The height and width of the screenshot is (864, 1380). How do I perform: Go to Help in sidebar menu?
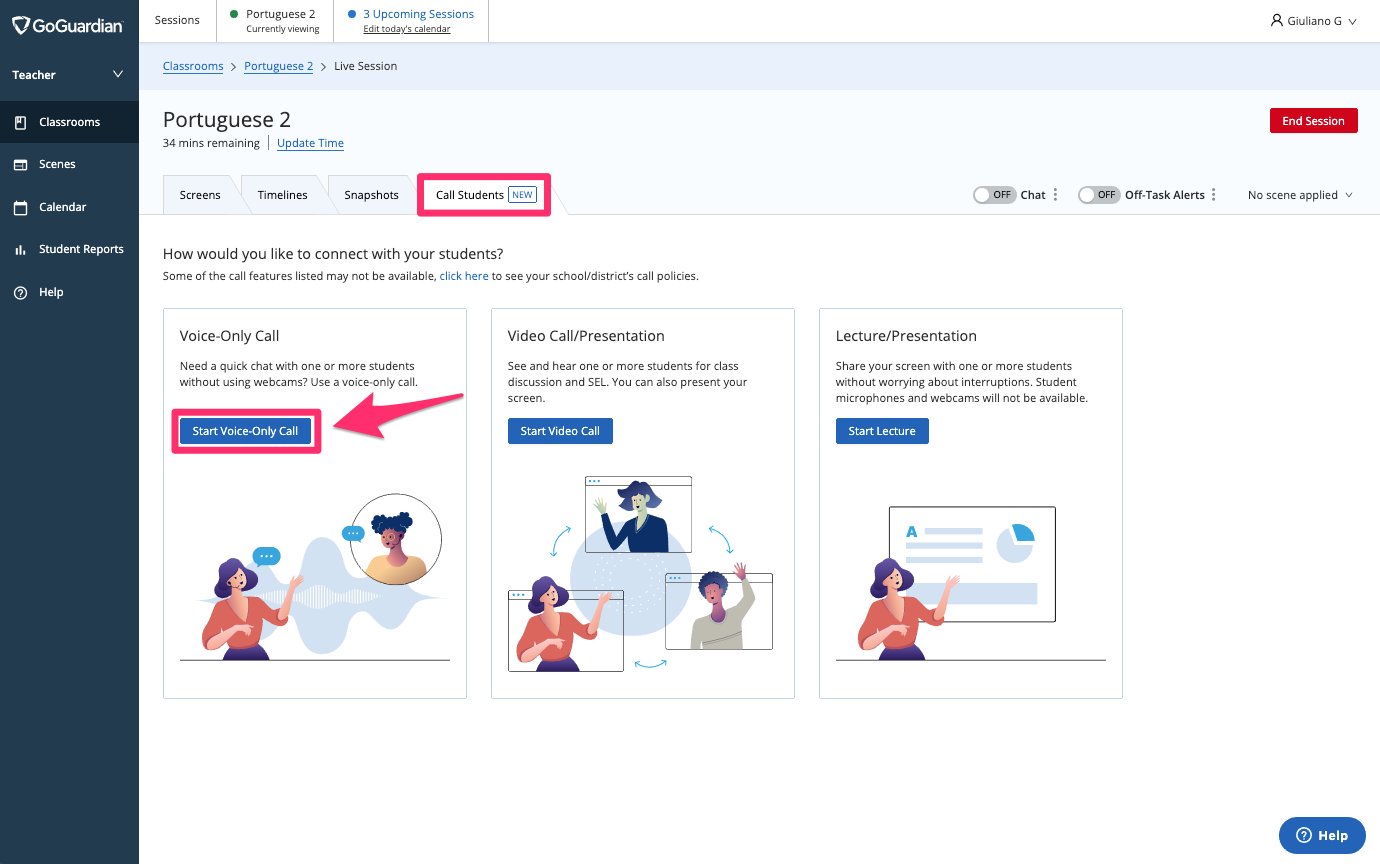pos(69,293)
